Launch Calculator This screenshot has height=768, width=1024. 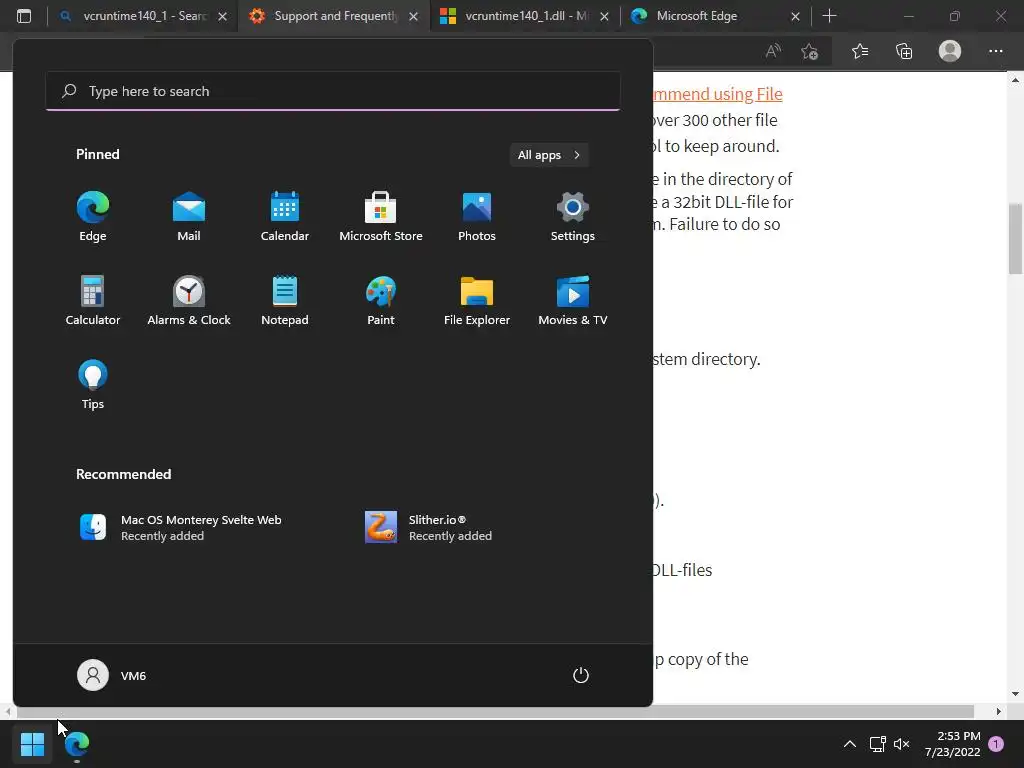point(93,301)
